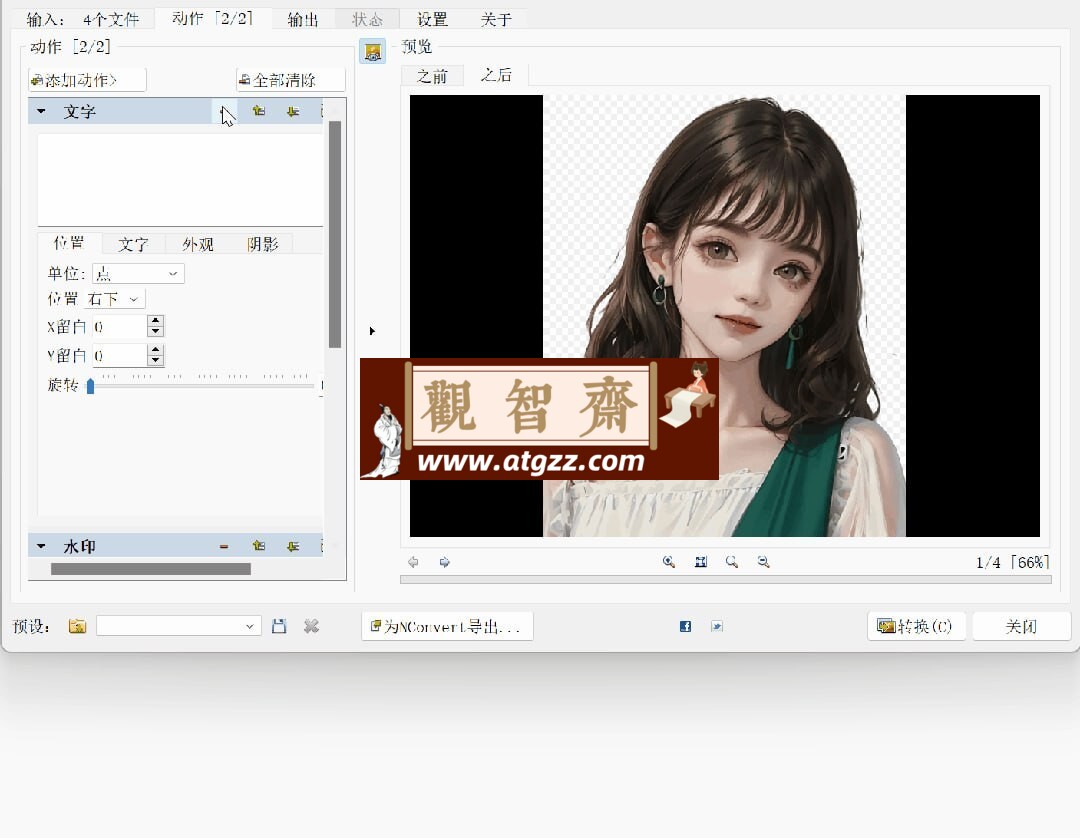The image size is (1080, 838).
Task: Open the presets folder icon
Action: point(77,626)
